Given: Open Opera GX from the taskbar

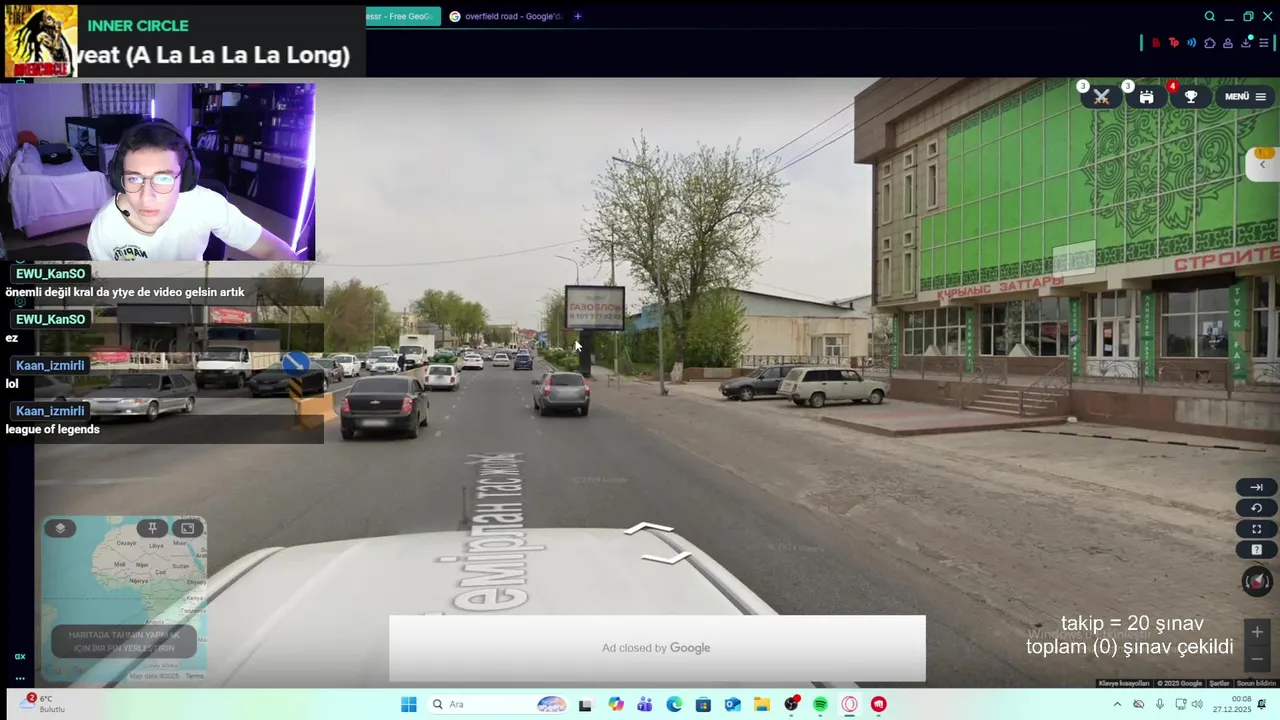Looking at the screenshot, I should click(850, 705).
